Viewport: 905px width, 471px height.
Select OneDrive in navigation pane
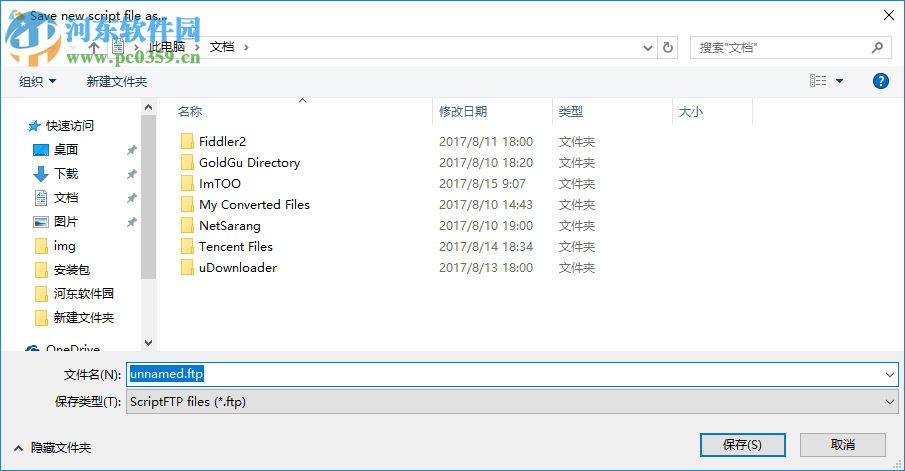coord(73,347)
